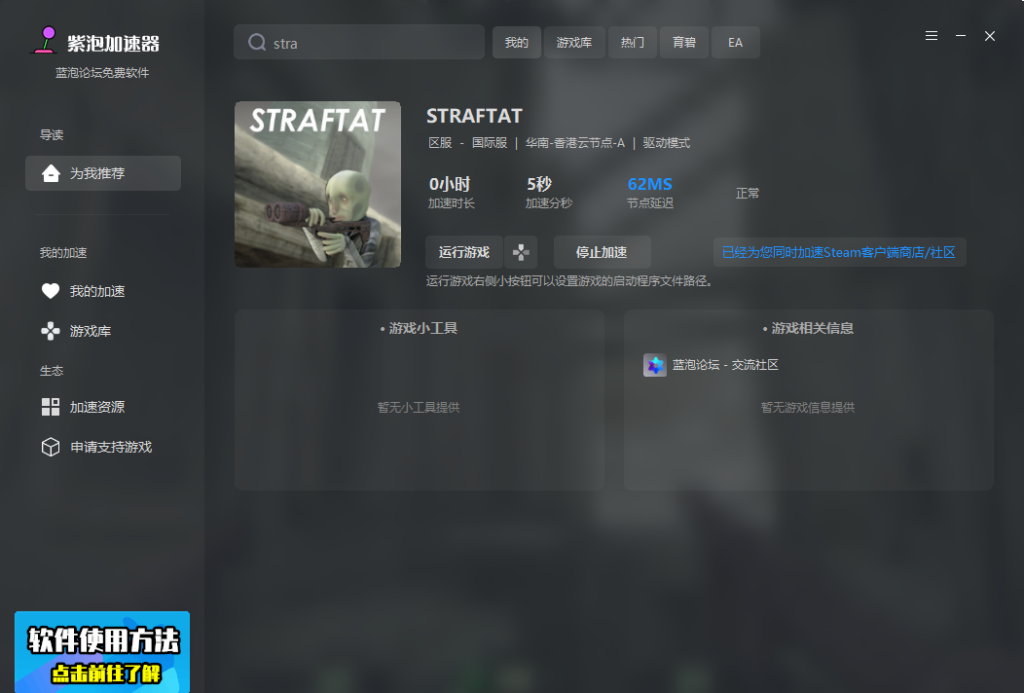Click the 软件使用方法 banner at bottom

(103, 652)
